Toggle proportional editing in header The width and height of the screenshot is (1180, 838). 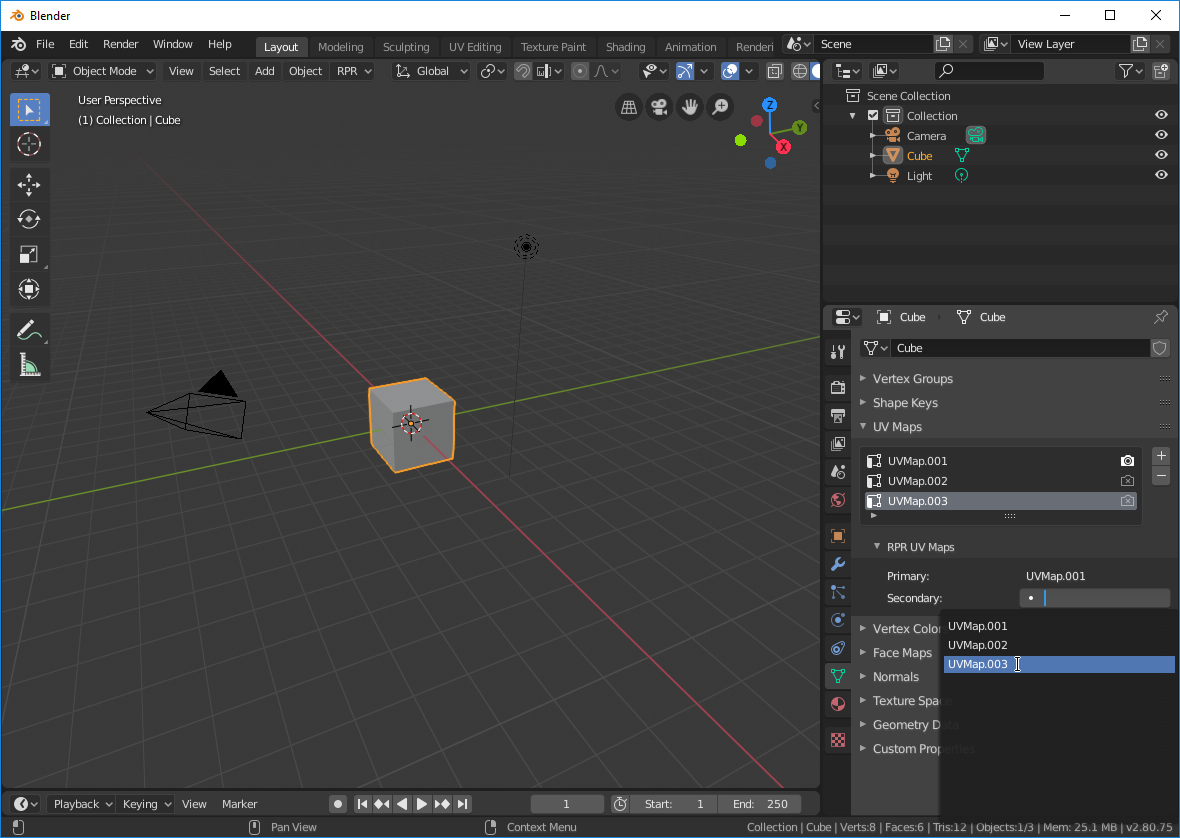coord(579,71)
